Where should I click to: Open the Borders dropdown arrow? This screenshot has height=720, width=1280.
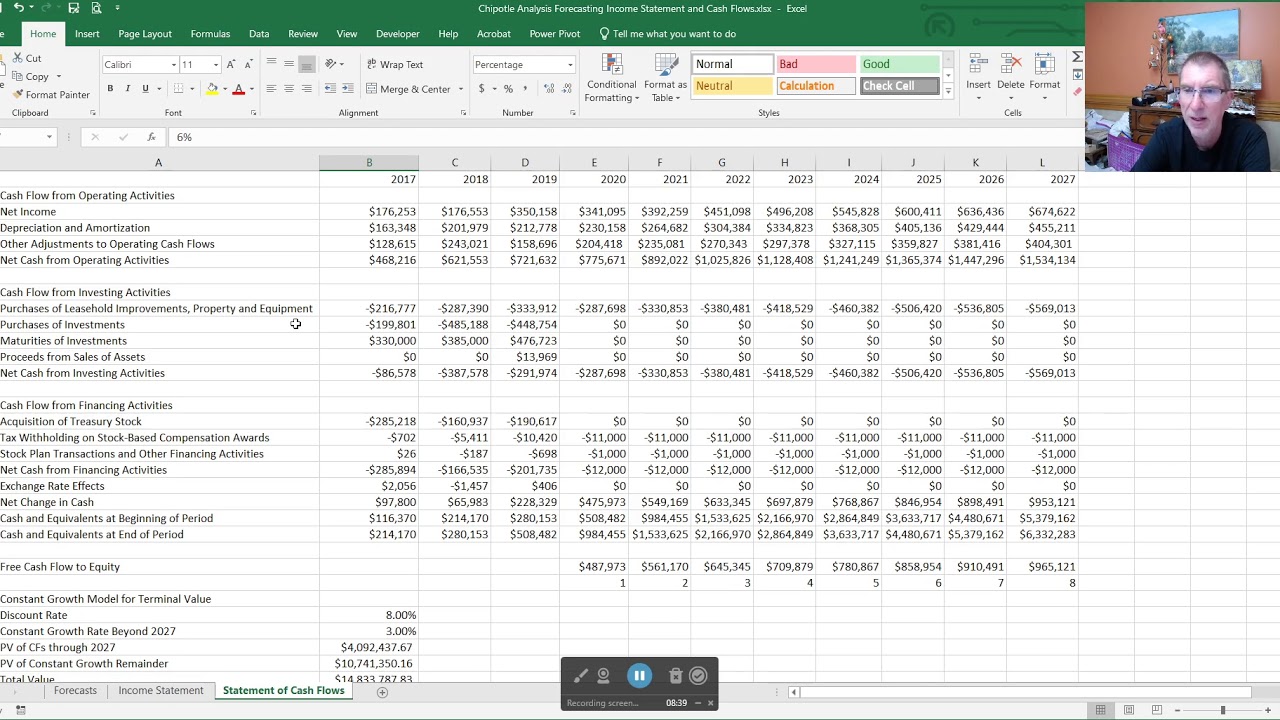click(193, 89)
